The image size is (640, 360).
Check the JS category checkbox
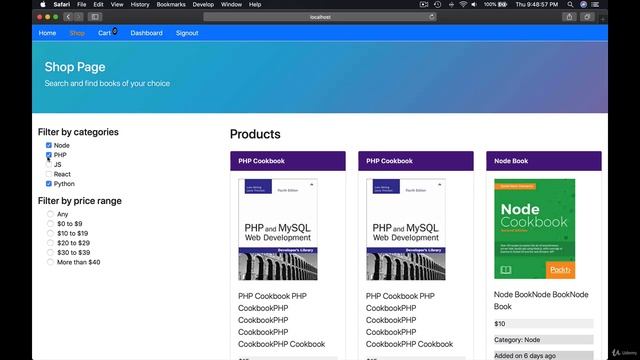pos(49,164)
